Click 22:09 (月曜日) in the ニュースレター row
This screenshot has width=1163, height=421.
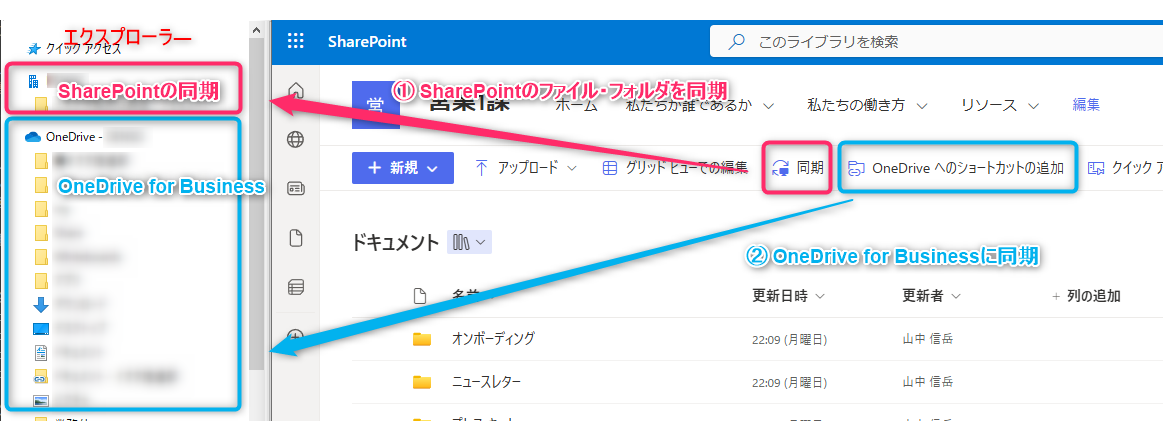(x=789, y=383)
